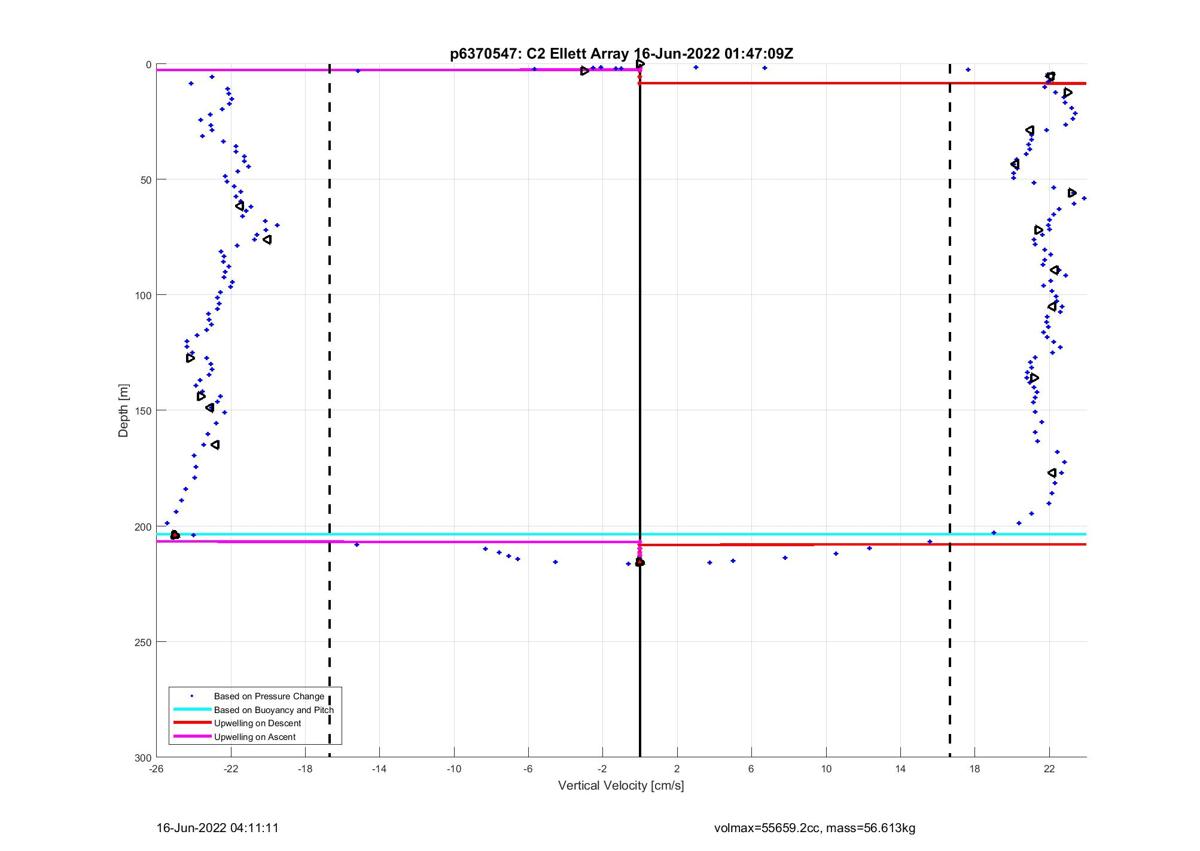
Task: Select legend entry 'Upwelling on Ascent'
Action: (x=255, y=736)
